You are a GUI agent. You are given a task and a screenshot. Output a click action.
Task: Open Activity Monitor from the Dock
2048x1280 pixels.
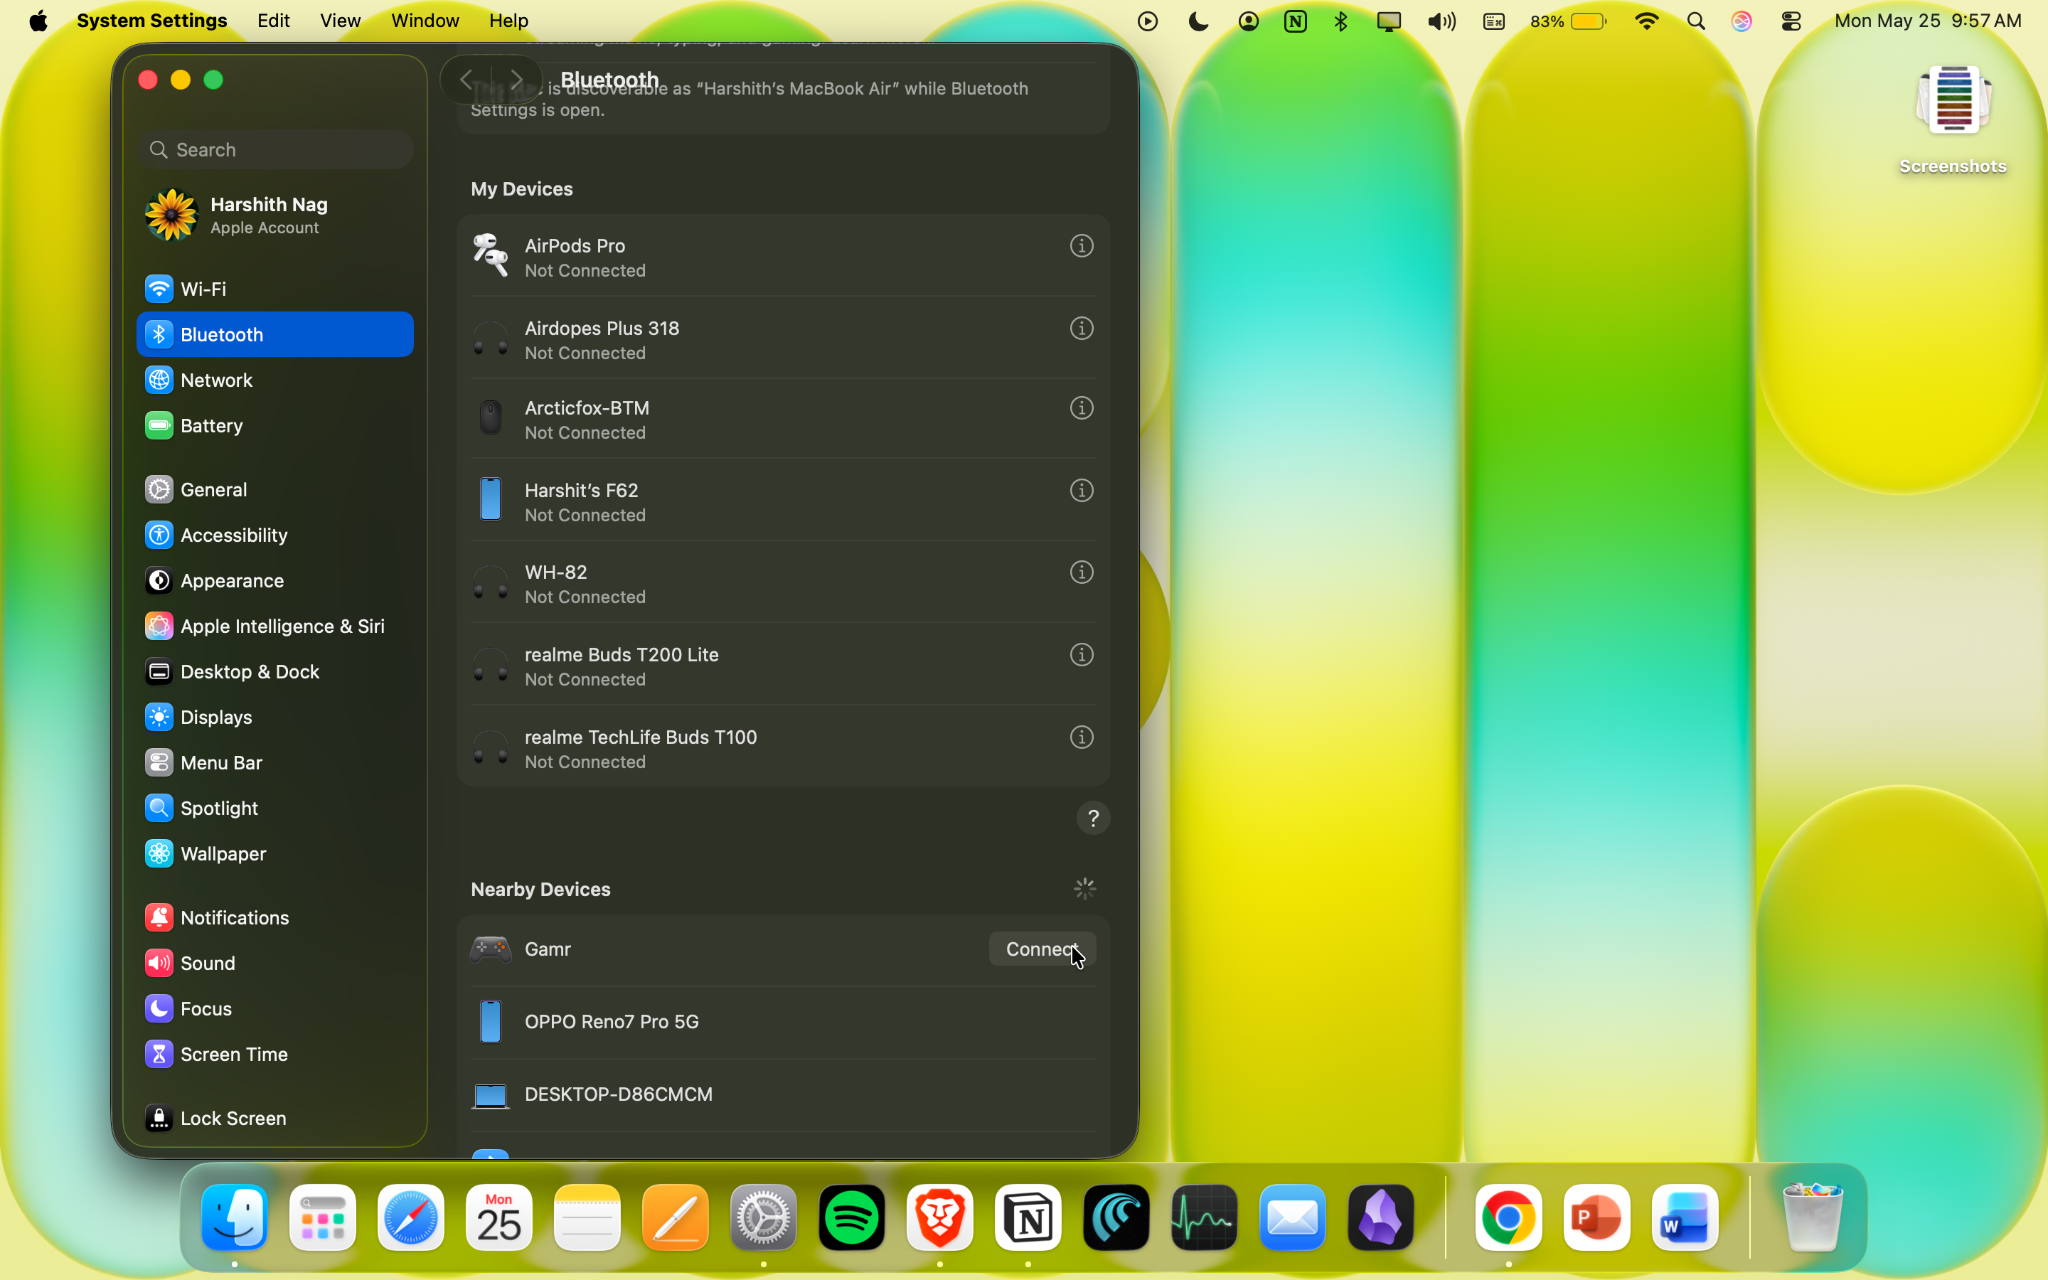(x=1204, y=1218)
